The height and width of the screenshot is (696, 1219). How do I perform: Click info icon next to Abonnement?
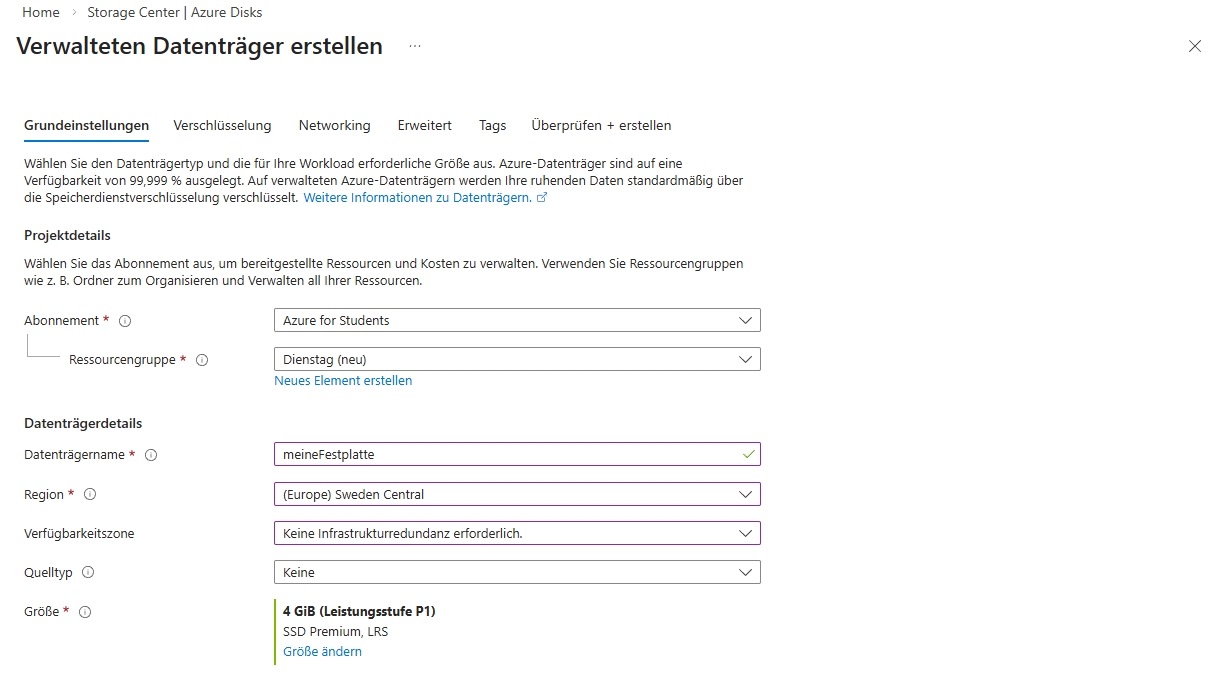click(x=125, y=321)
